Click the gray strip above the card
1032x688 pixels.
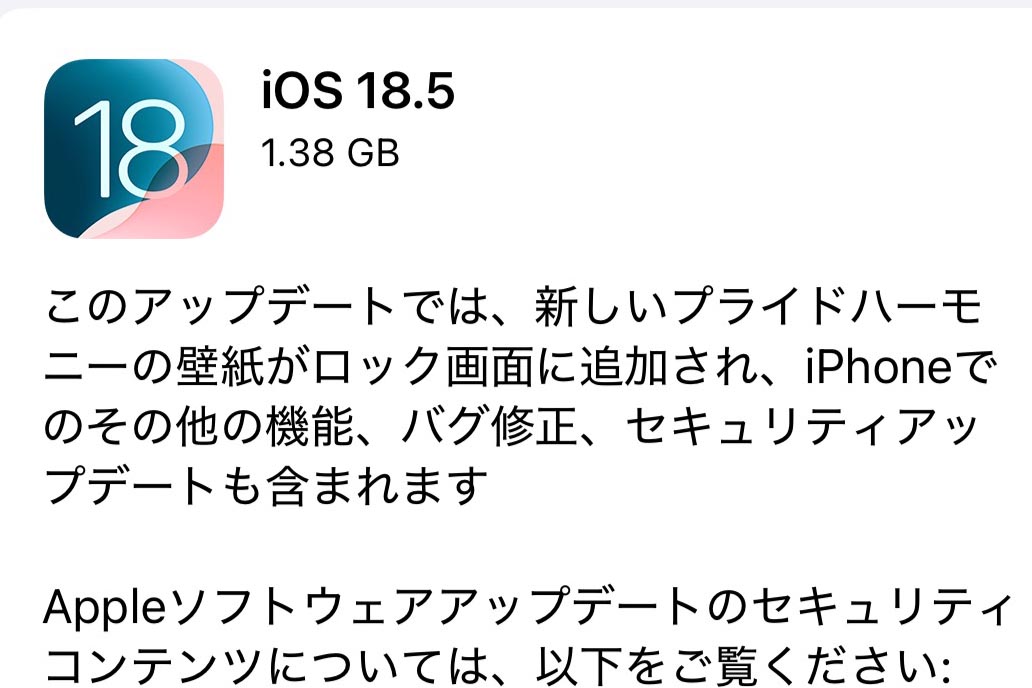[516, 3]
